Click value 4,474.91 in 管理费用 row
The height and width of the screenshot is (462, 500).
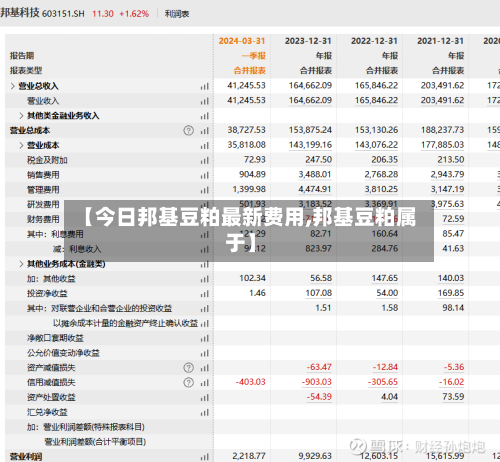pyautogui.click(x=315, y=189)
